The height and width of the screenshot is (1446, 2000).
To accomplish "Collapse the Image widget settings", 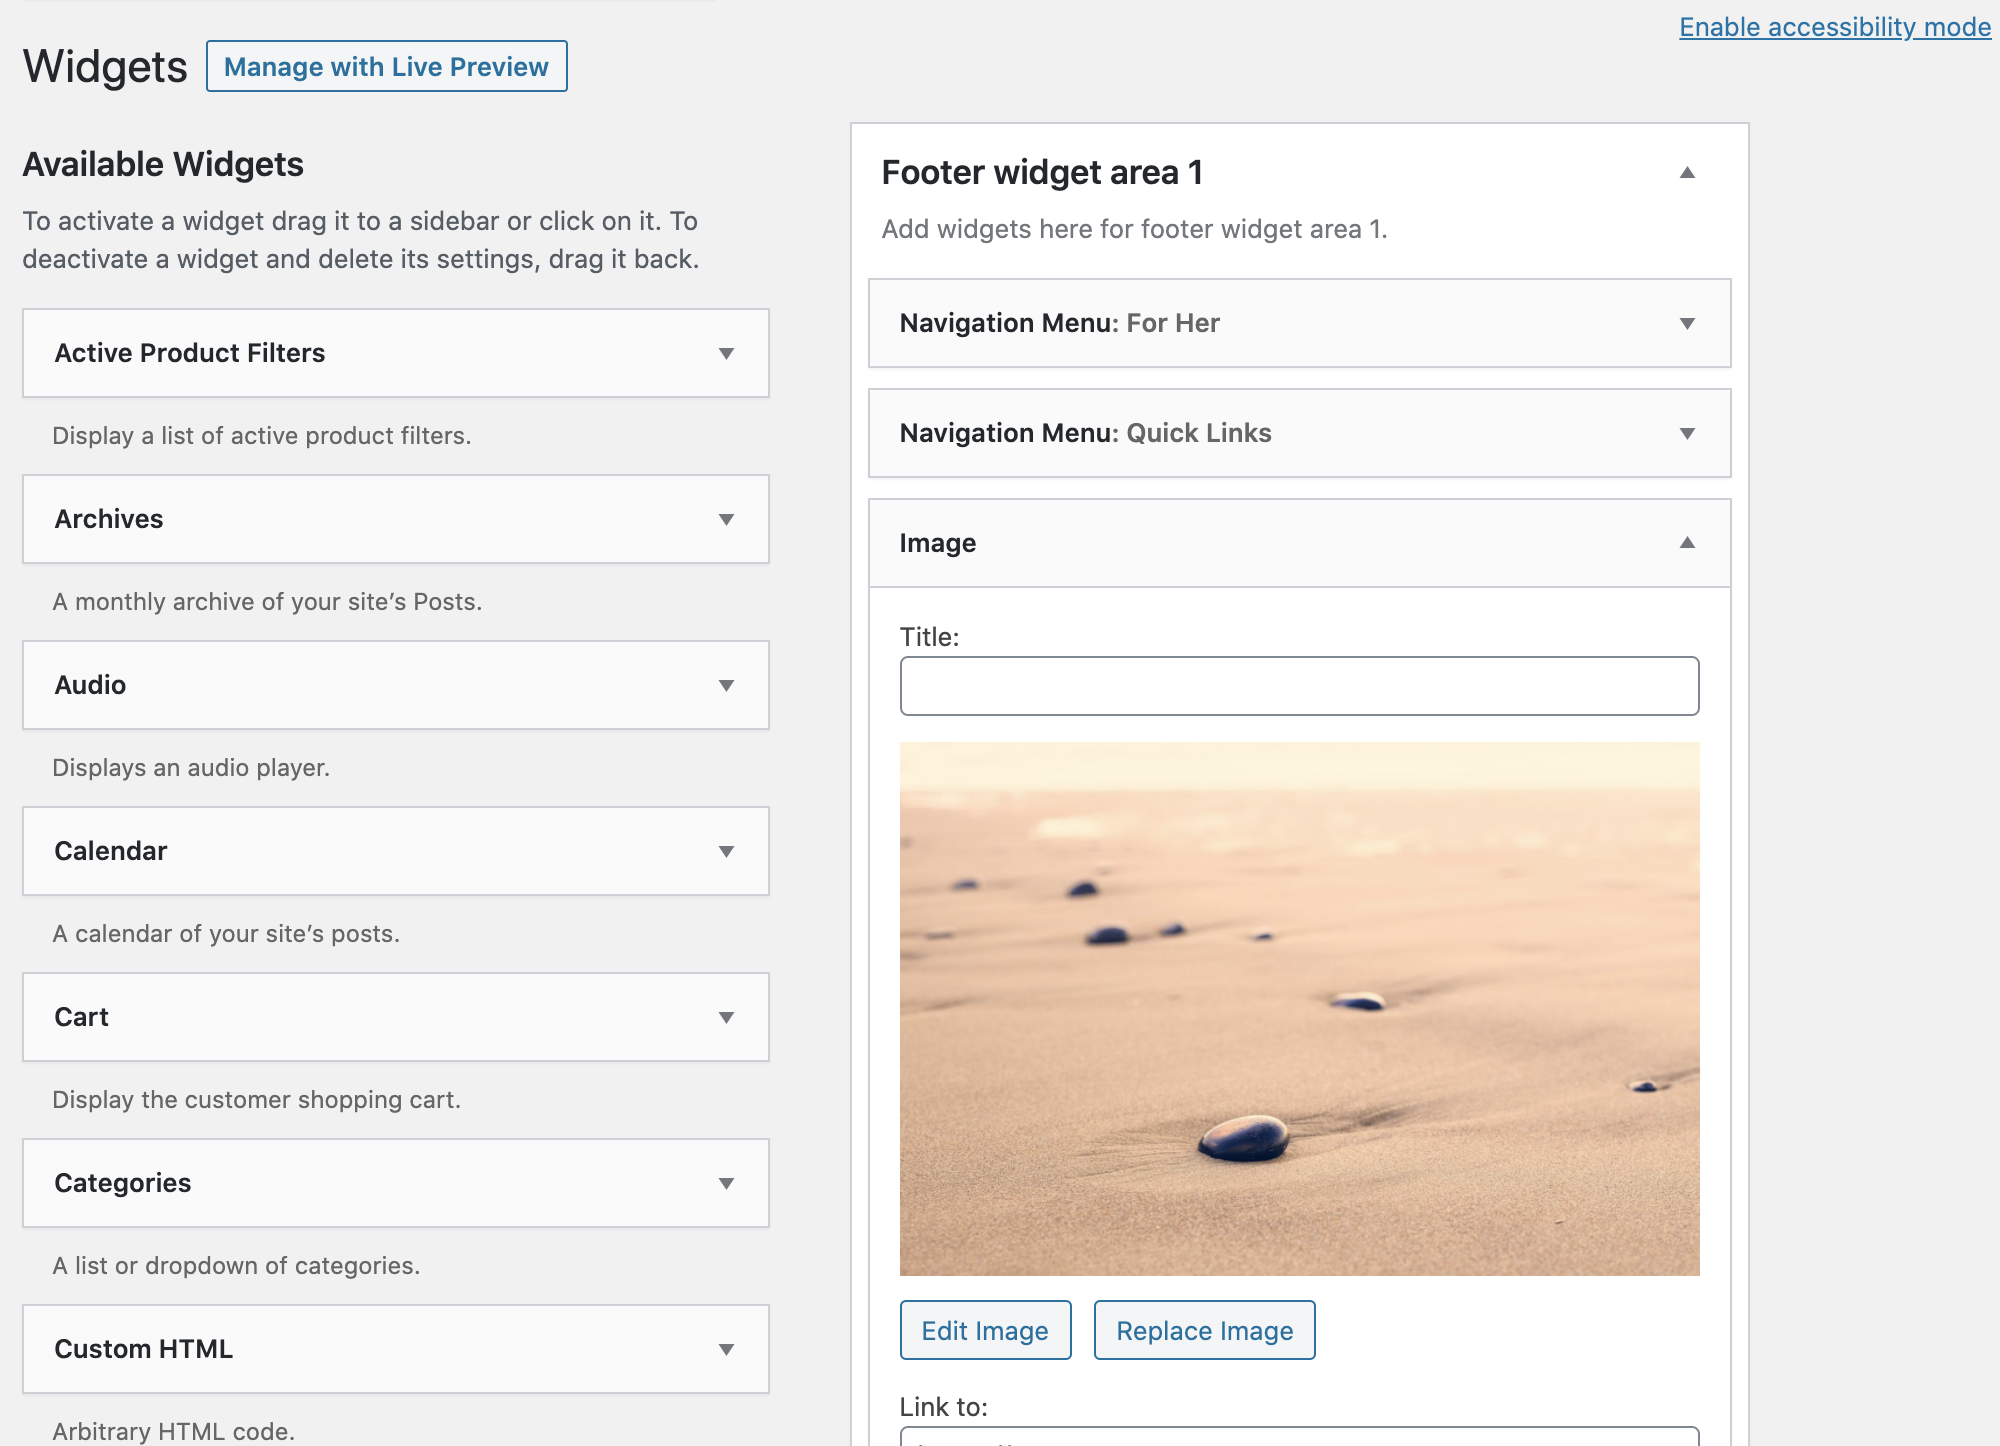I will pyautogui.click(x=1687, y=542).
